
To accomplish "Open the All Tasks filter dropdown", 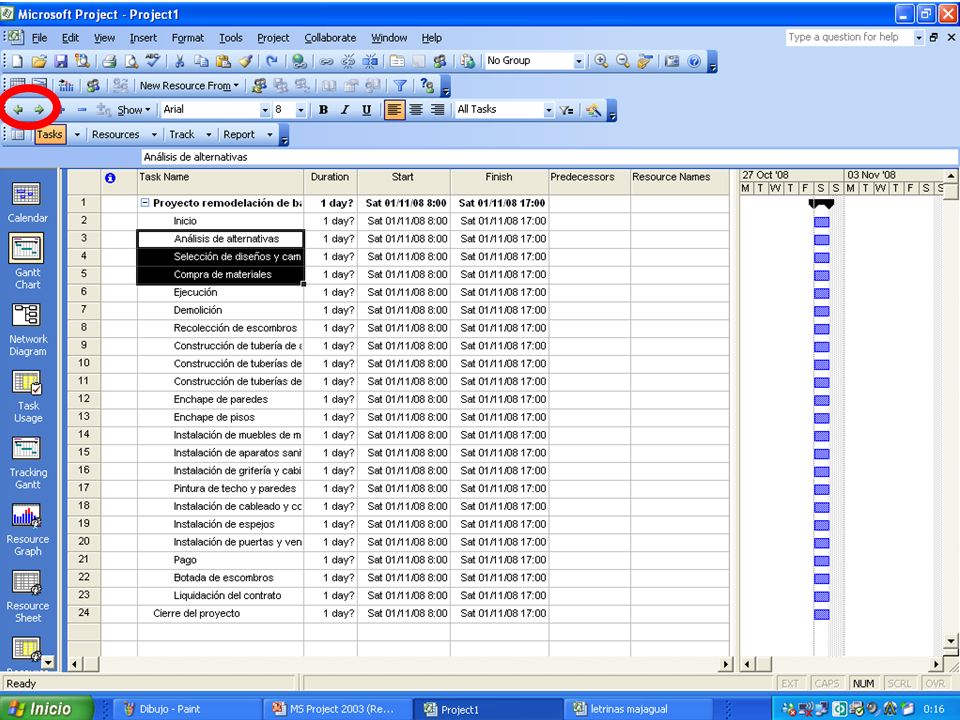I will pos(549,110).
